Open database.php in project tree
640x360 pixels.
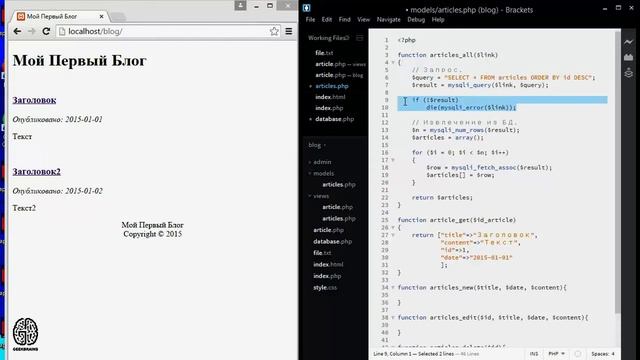click(x=333, y=241)
